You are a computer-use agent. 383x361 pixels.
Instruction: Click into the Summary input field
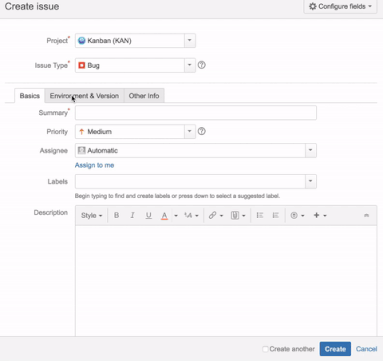[x=196, y=113]
